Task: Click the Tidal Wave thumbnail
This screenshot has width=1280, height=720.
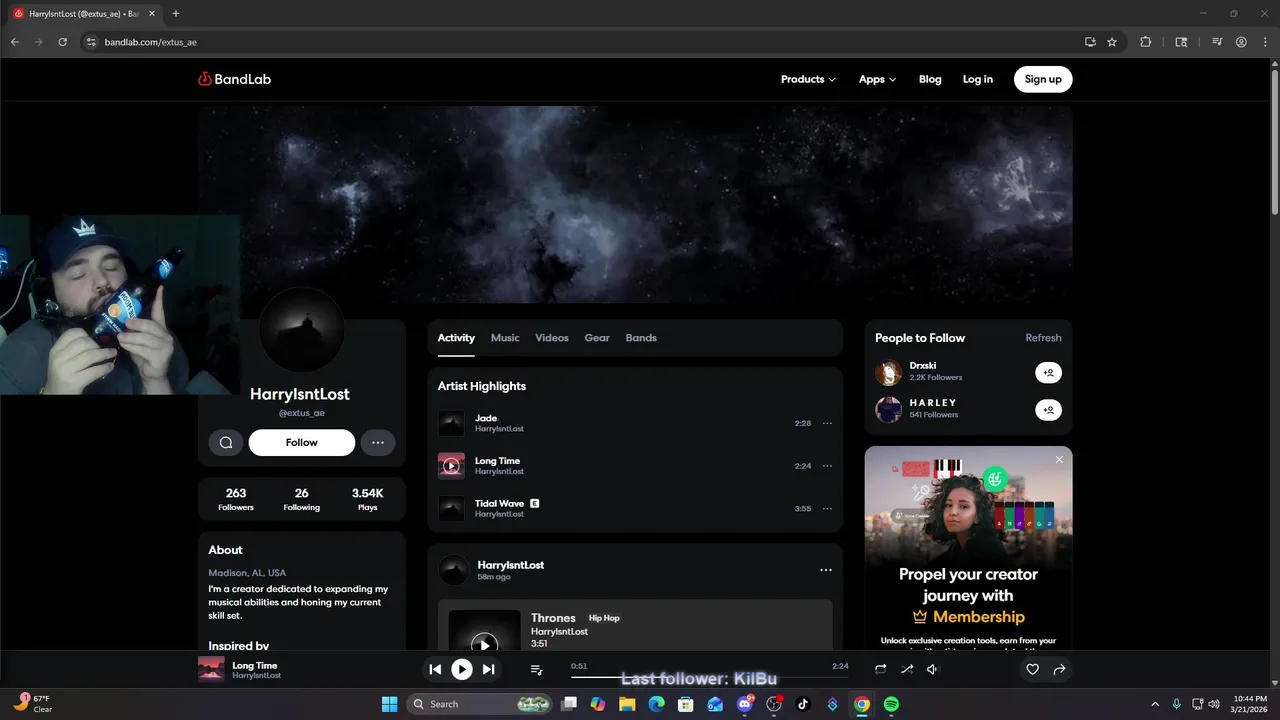Action: pyautogui.click(x=451, y=508)
